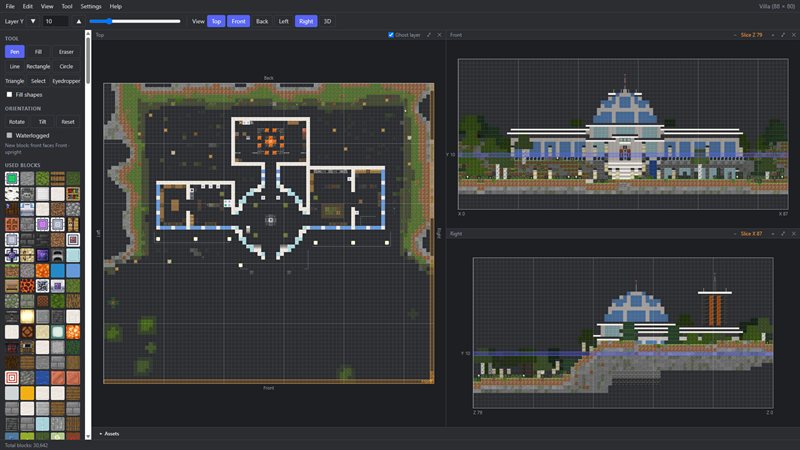Click the sidebar scrollbar down arrow

click(88, 437)
